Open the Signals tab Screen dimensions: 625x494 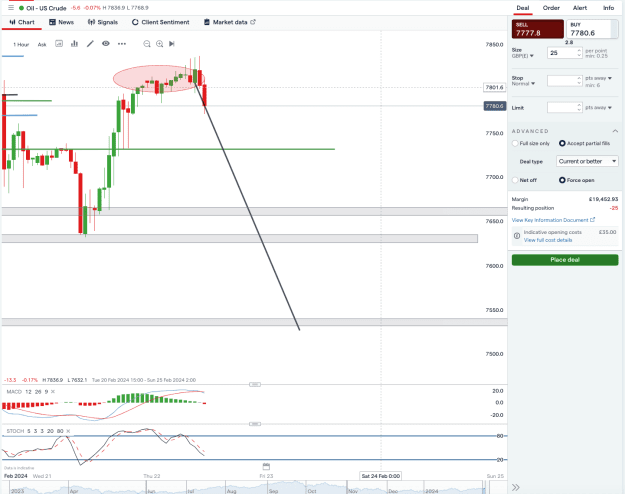coord(103,22)
